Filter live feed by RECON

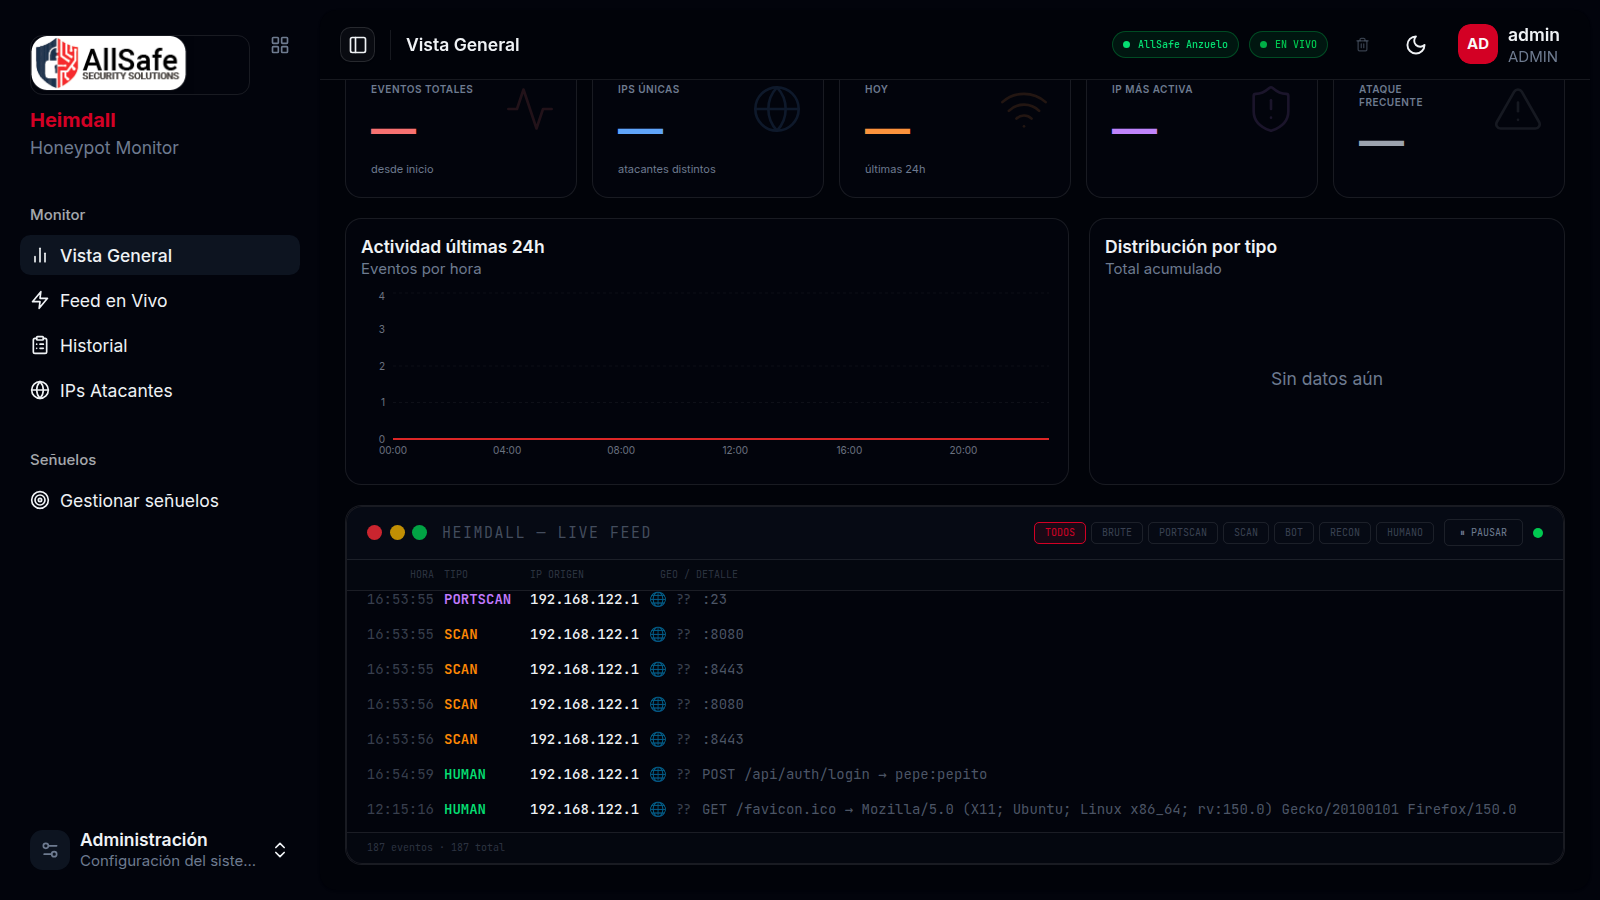pyautogui.click(x=1345, y=533)
